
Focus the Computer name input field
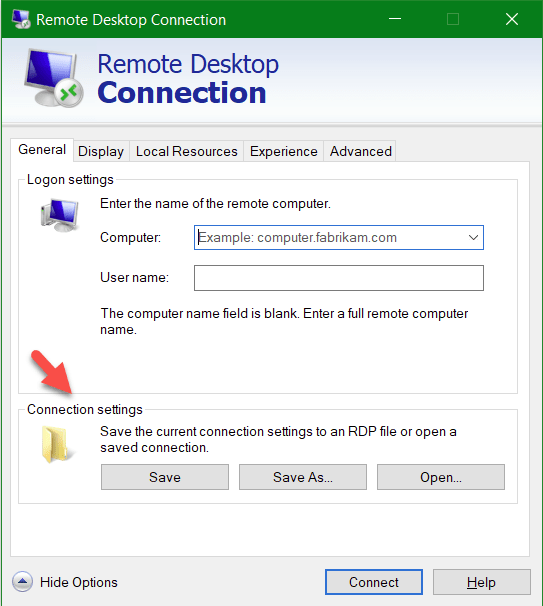coord(339,237)
